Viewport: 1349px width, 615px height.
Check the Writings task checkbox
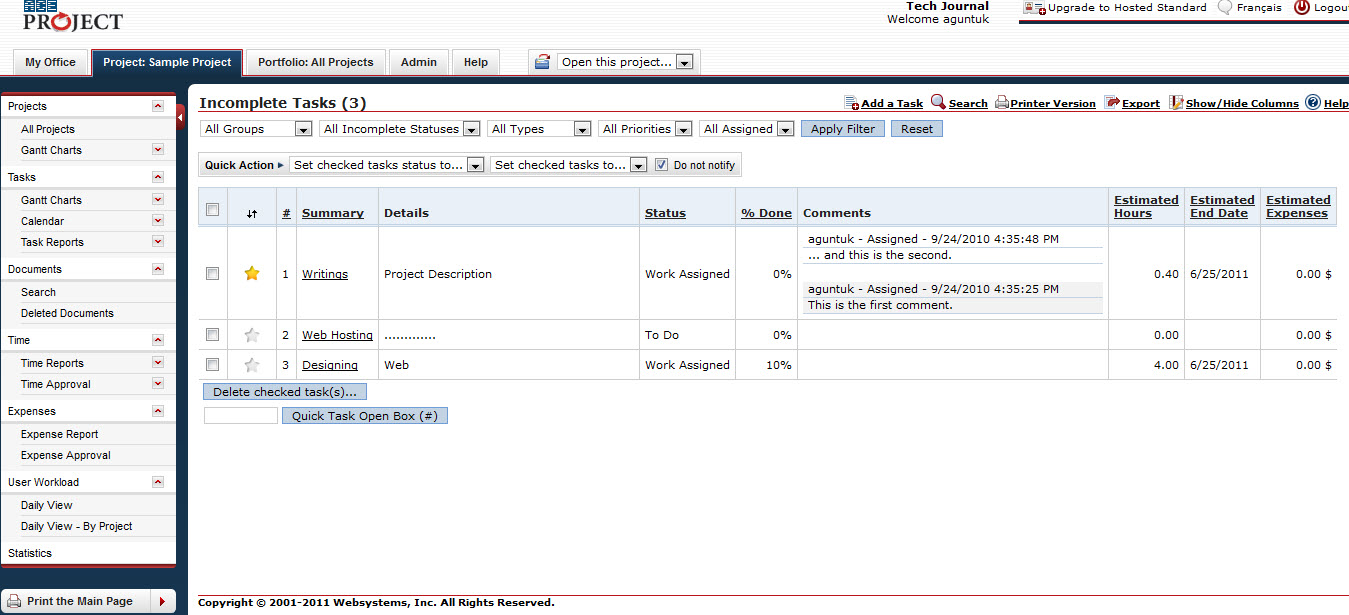(212, 274)
